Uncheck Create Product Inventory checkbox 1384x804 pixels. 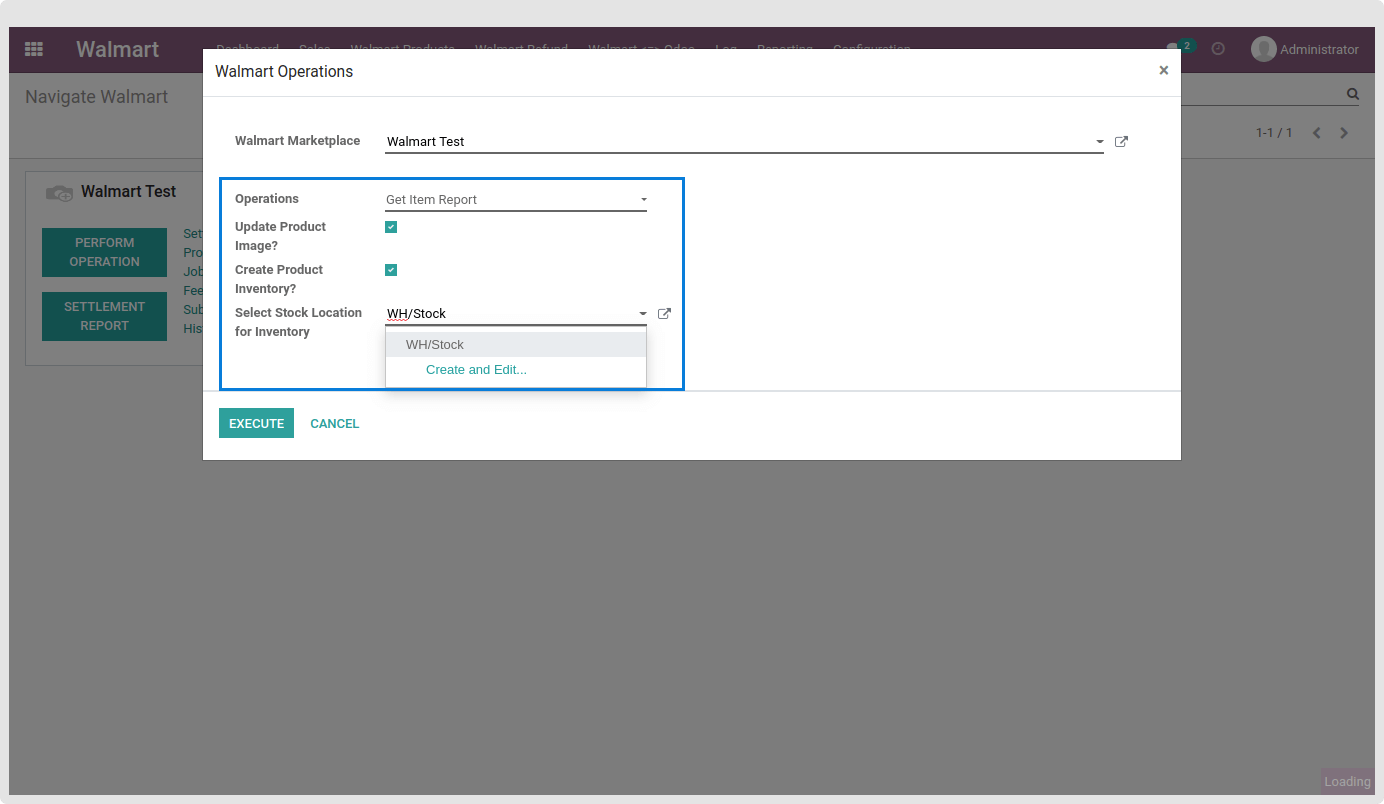391,270
